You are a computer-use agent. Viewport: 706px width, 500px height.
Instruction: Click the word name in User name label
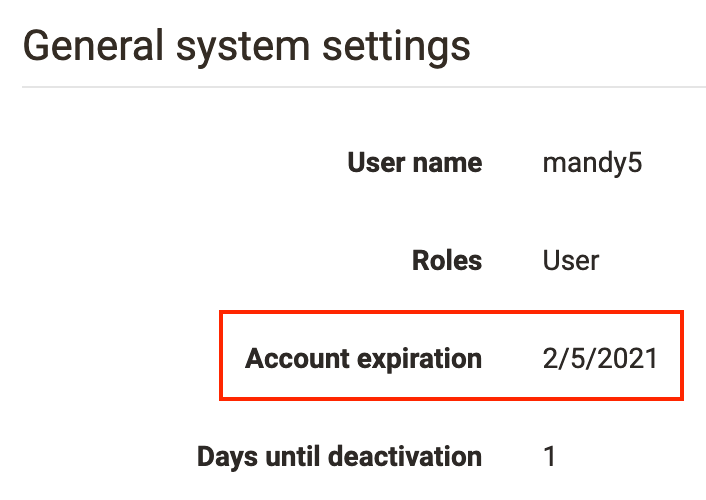[x=449, y=163]
